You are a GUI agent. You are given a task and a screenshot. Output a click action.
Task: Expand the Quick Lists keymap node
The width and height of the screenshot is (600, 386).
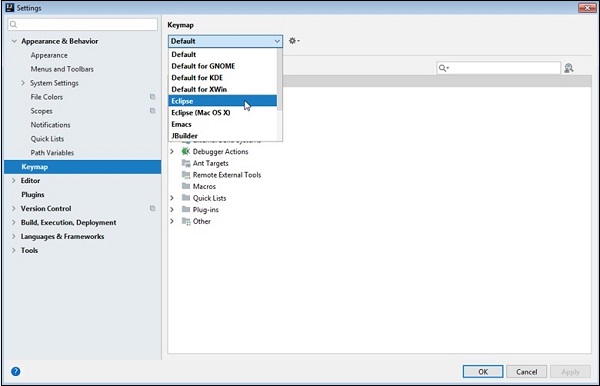point(172,198)
